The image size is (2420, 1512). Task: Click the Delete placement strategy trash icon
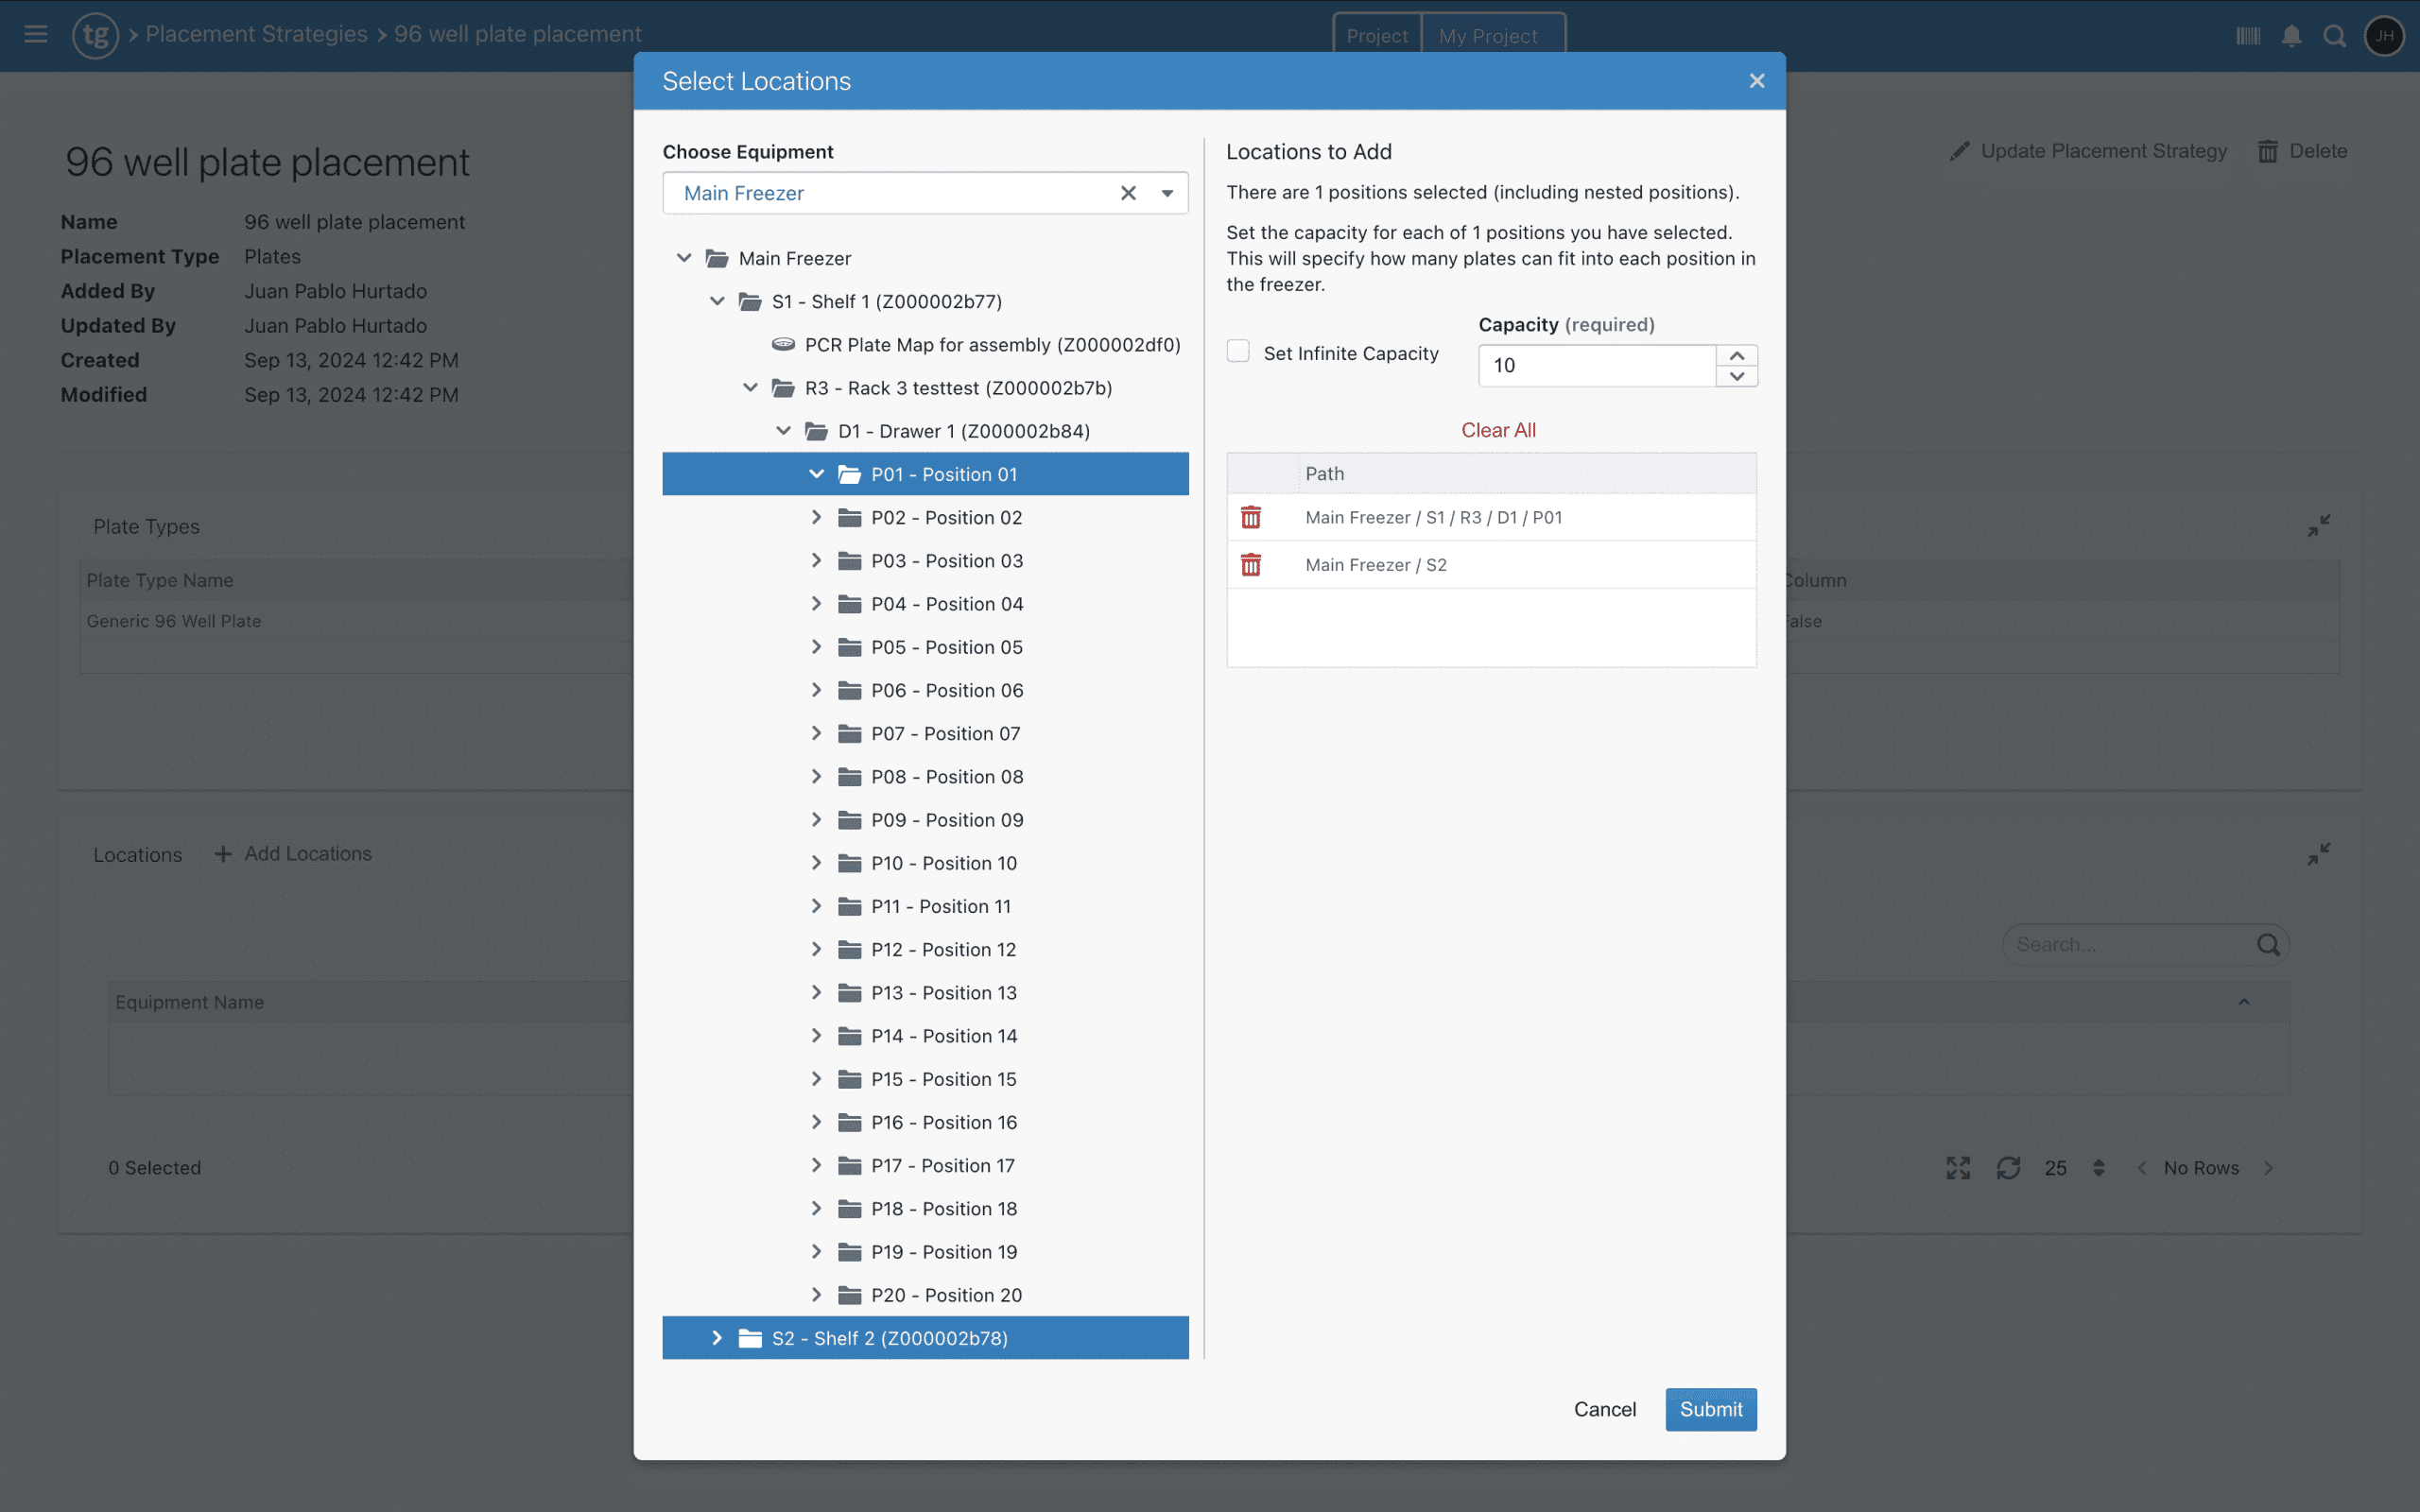2267,150
